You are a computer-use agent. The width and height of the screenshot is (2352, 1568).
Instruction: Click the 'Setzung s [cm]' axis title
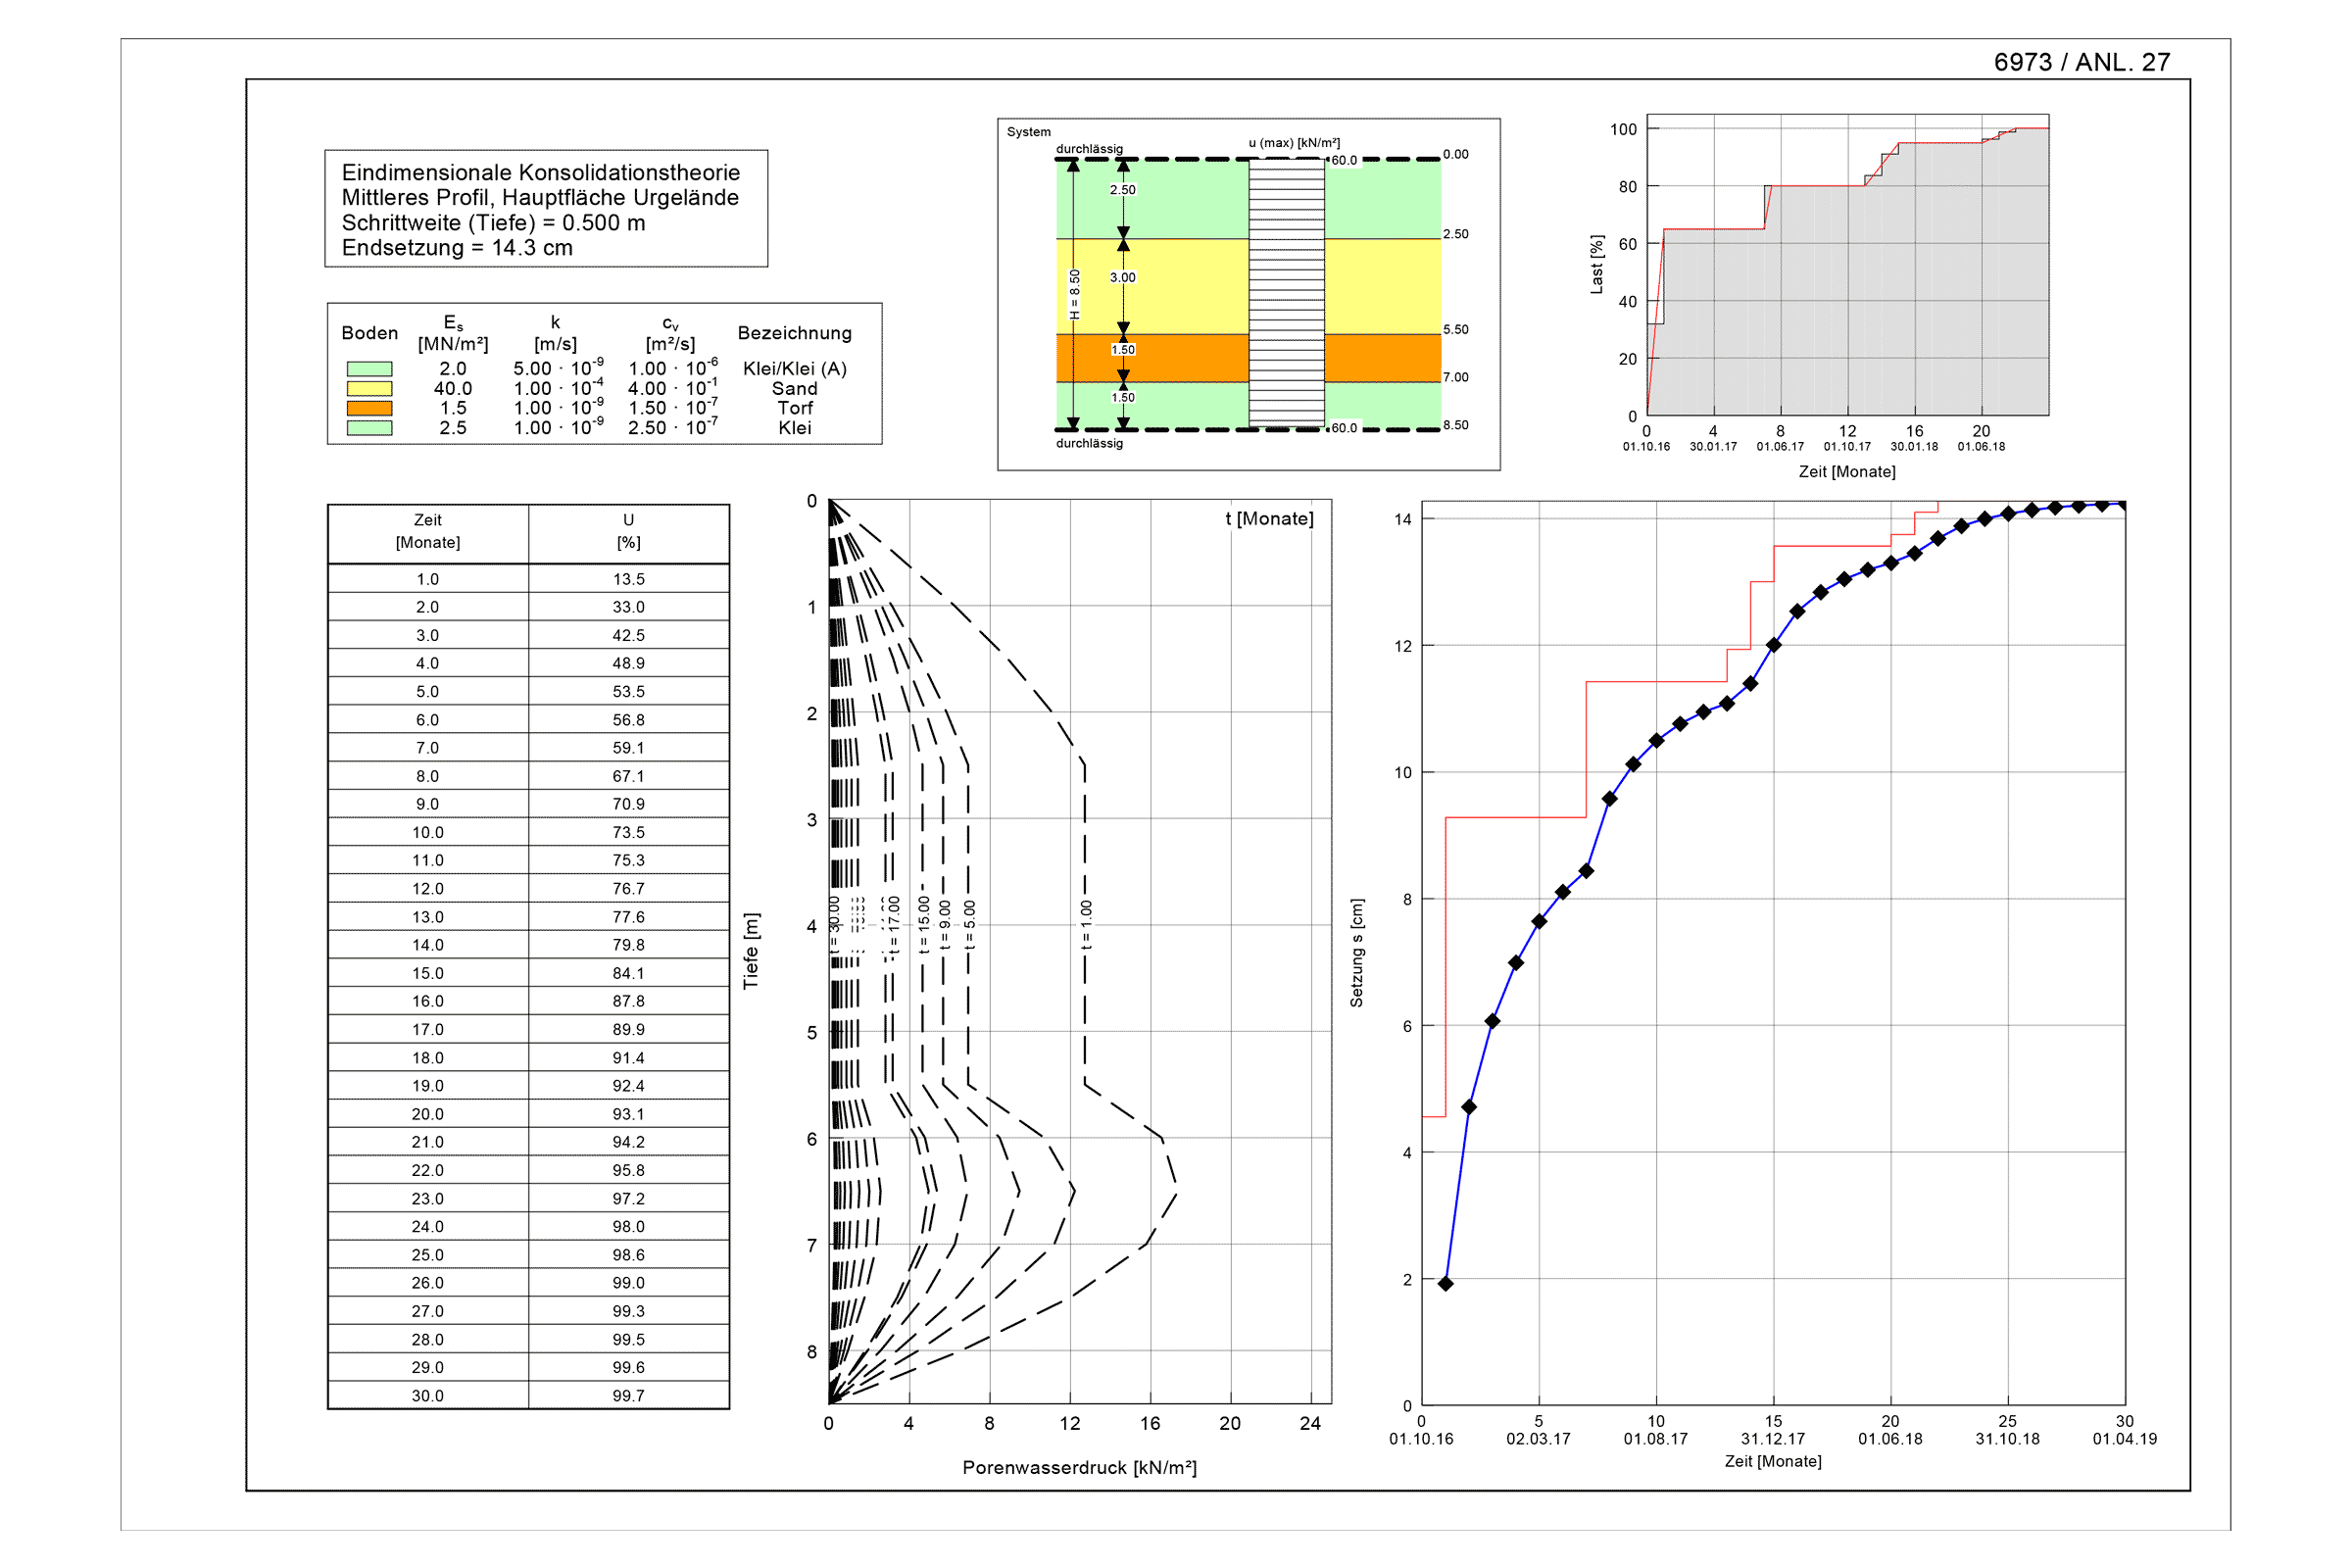[1356, 952]
